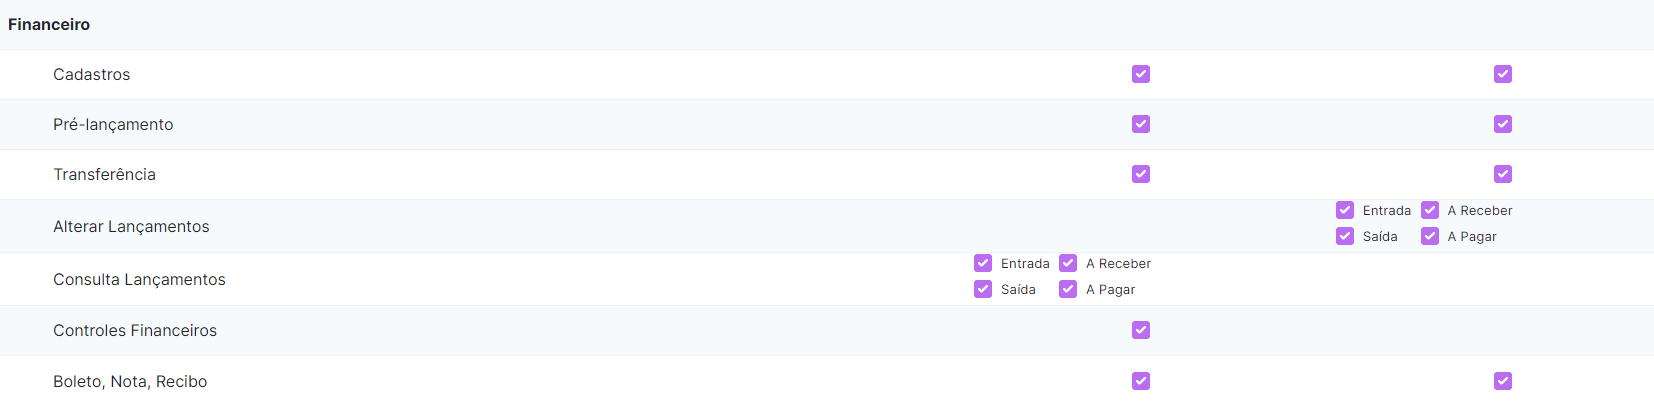1654x401 pixels.
Task: Disable right checkbox in Transferência row
Action: click(1503, 174)
